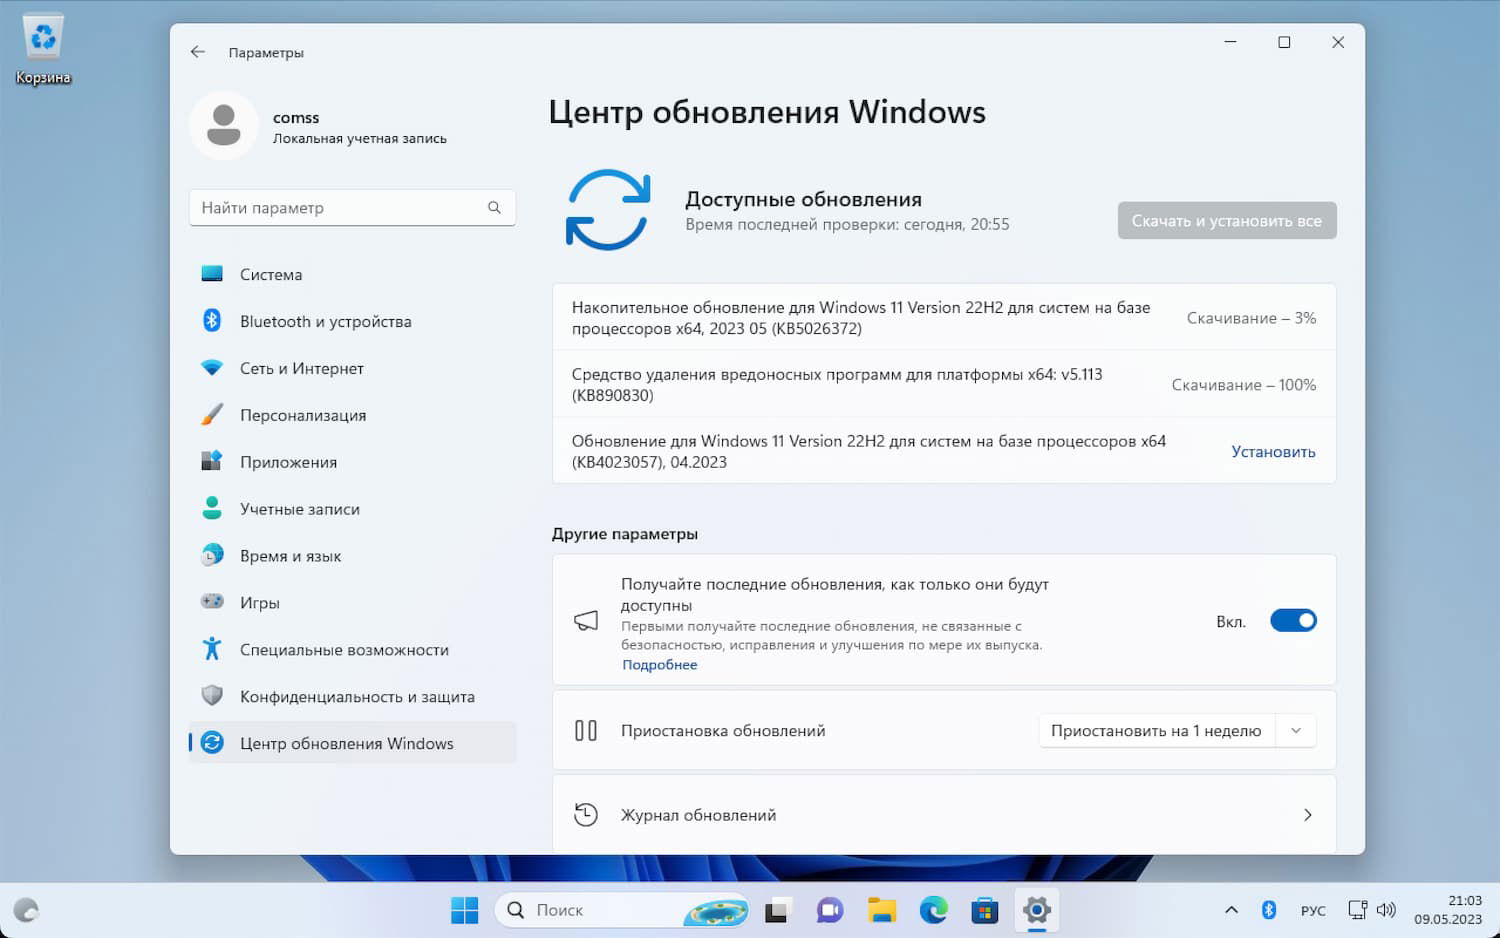Open the Персонализация section
The image size is (1500, 938).
pos(352,415)
